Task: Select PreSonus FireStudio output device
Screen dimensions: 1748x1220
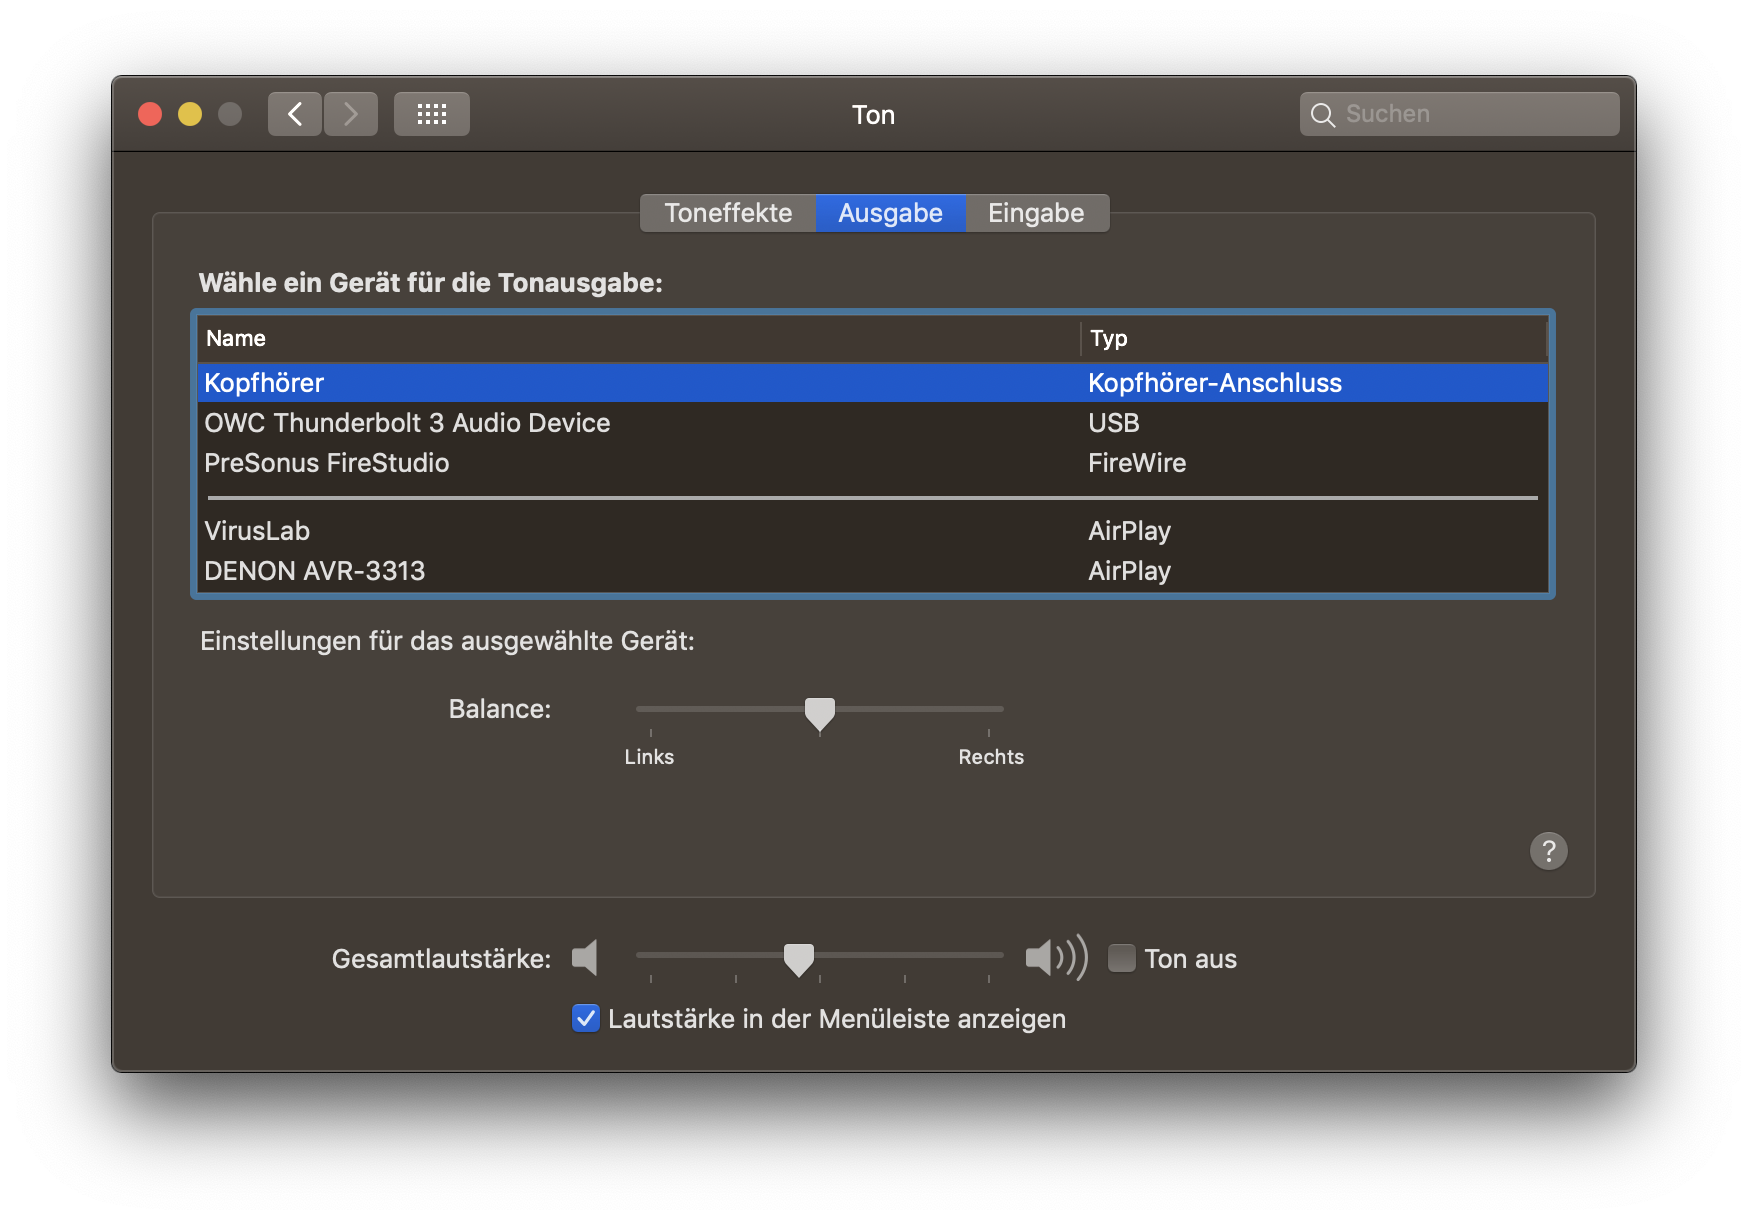Action: 327,463
